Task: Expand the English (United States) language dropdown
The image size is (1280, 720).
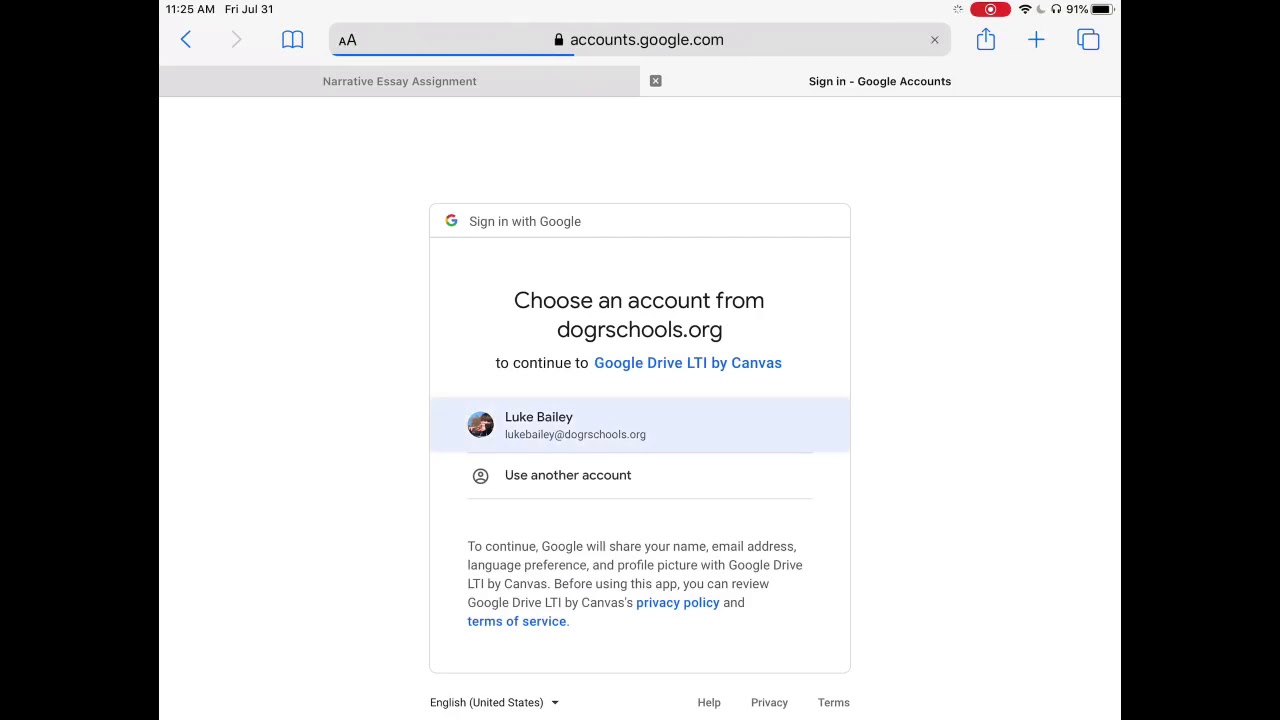Action: click(x=495, y=702)
